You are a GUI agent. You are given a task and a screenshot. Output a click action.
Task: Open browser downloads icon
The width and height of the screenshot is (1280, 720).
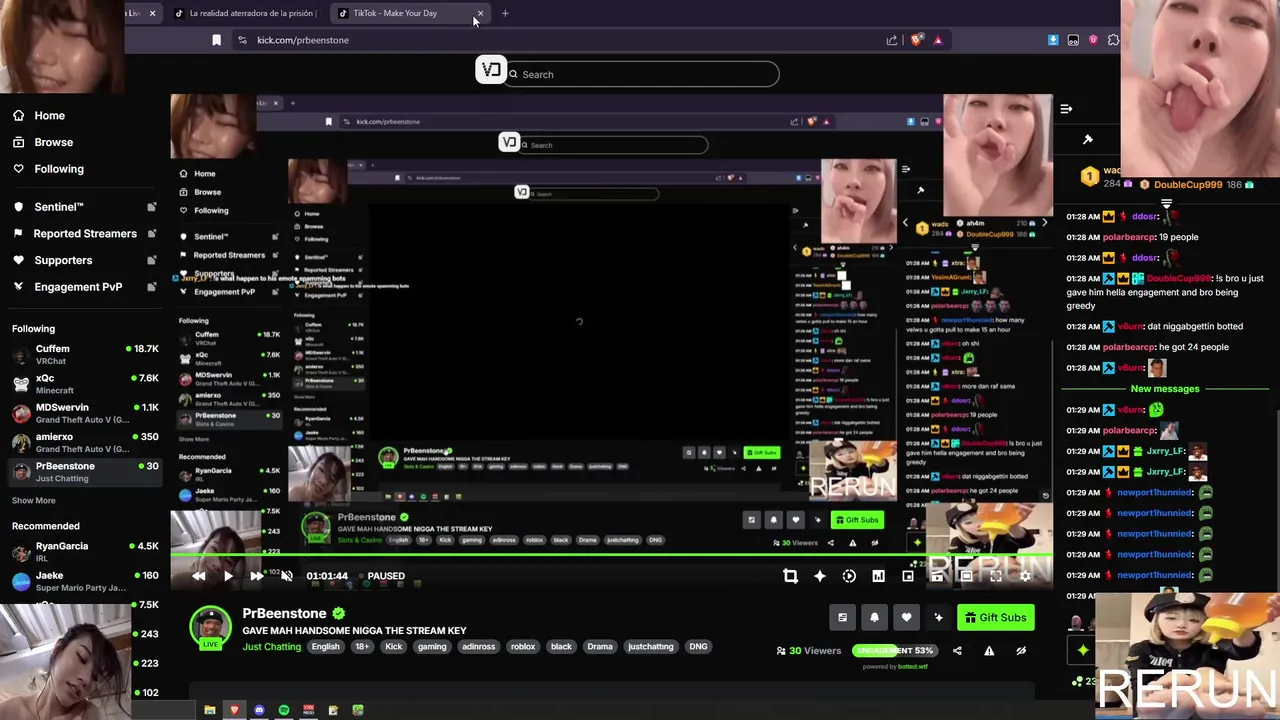click(x=1053, y=40)
